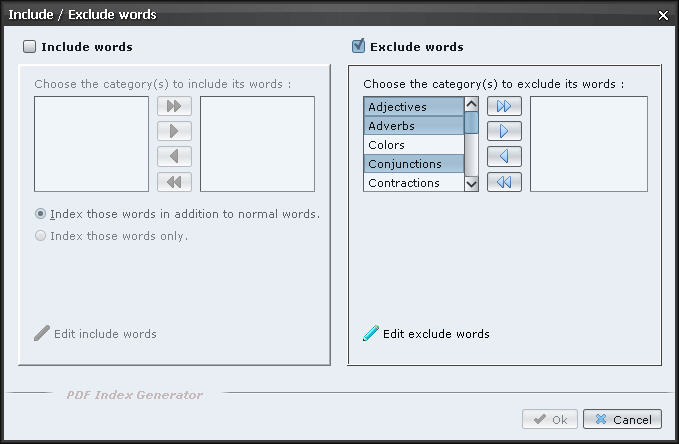Viewport: 679px width, 444px height.
Task: Close the Include / Exclude words dialog
Action: tap(663, 16)
